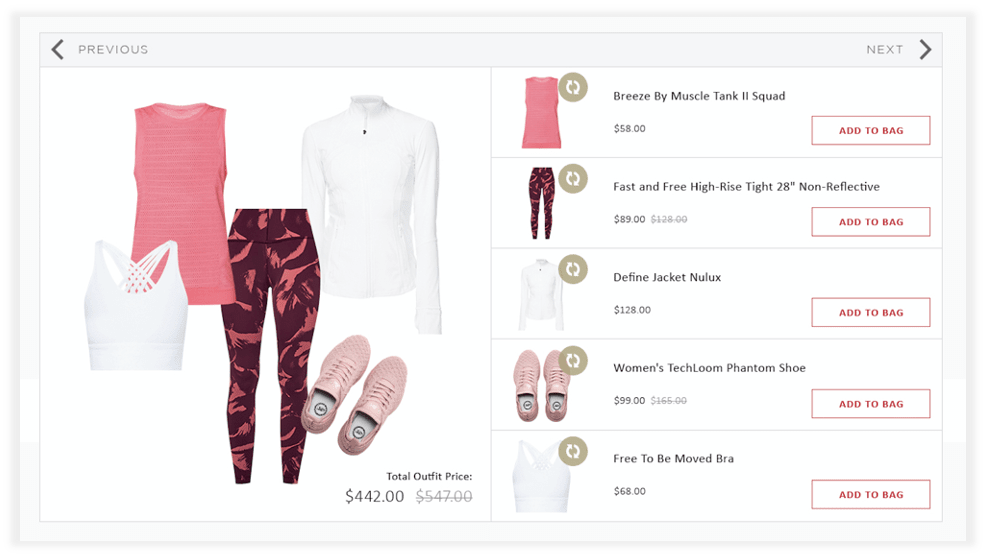
Task: Select the white jacket in outfit collage
Action: click(x=372, y=214)
